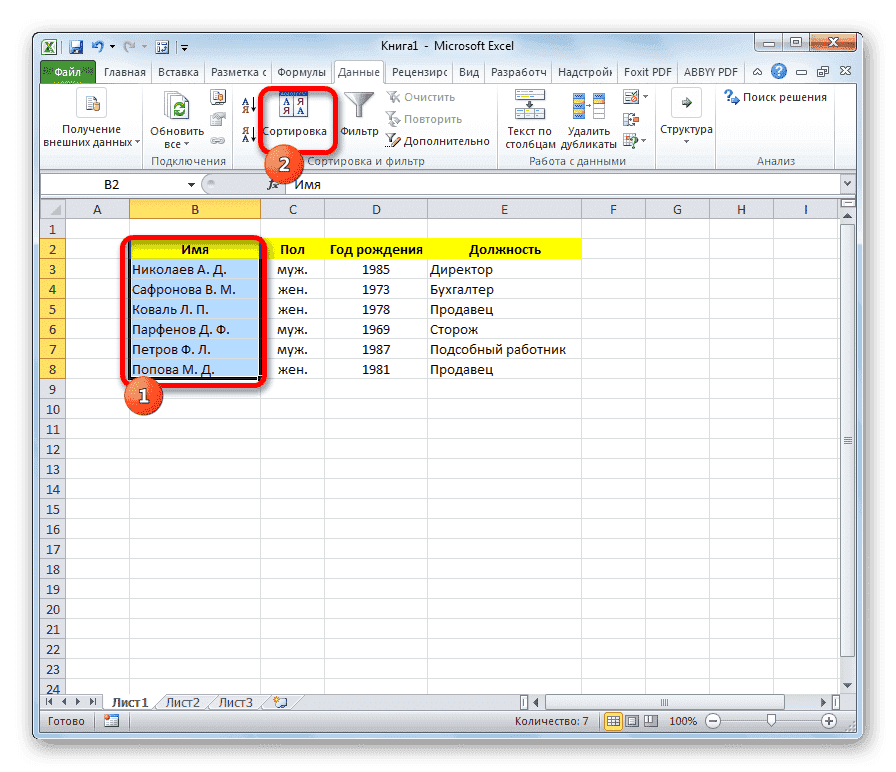Viewport: 896px width, 772px height.
Task: Open the Сортировка (Sort) dialog
Action: pos(295,113)
